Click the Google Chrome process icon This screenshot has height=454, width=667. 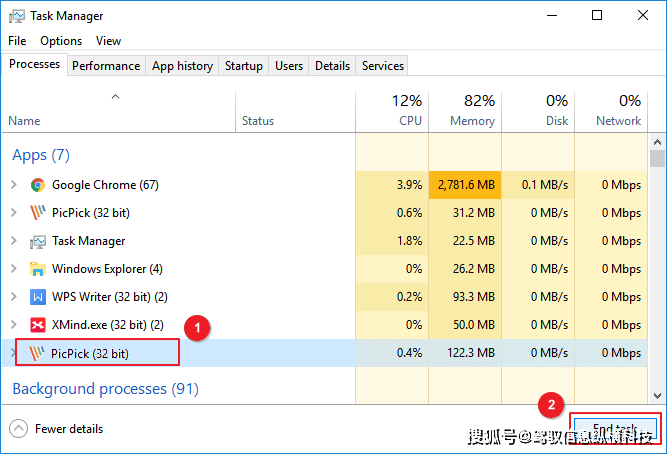(x=38, y=185)
